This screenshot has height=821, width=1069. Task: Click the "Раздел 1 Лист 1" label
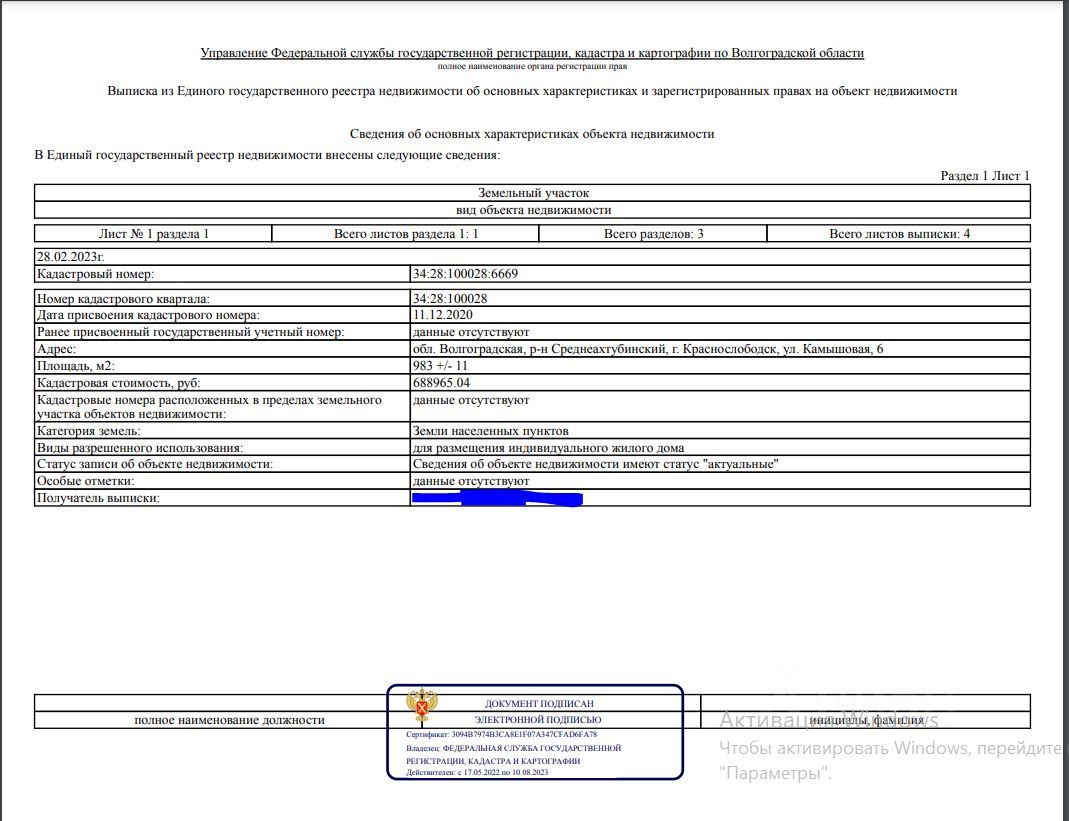(985, 176)
